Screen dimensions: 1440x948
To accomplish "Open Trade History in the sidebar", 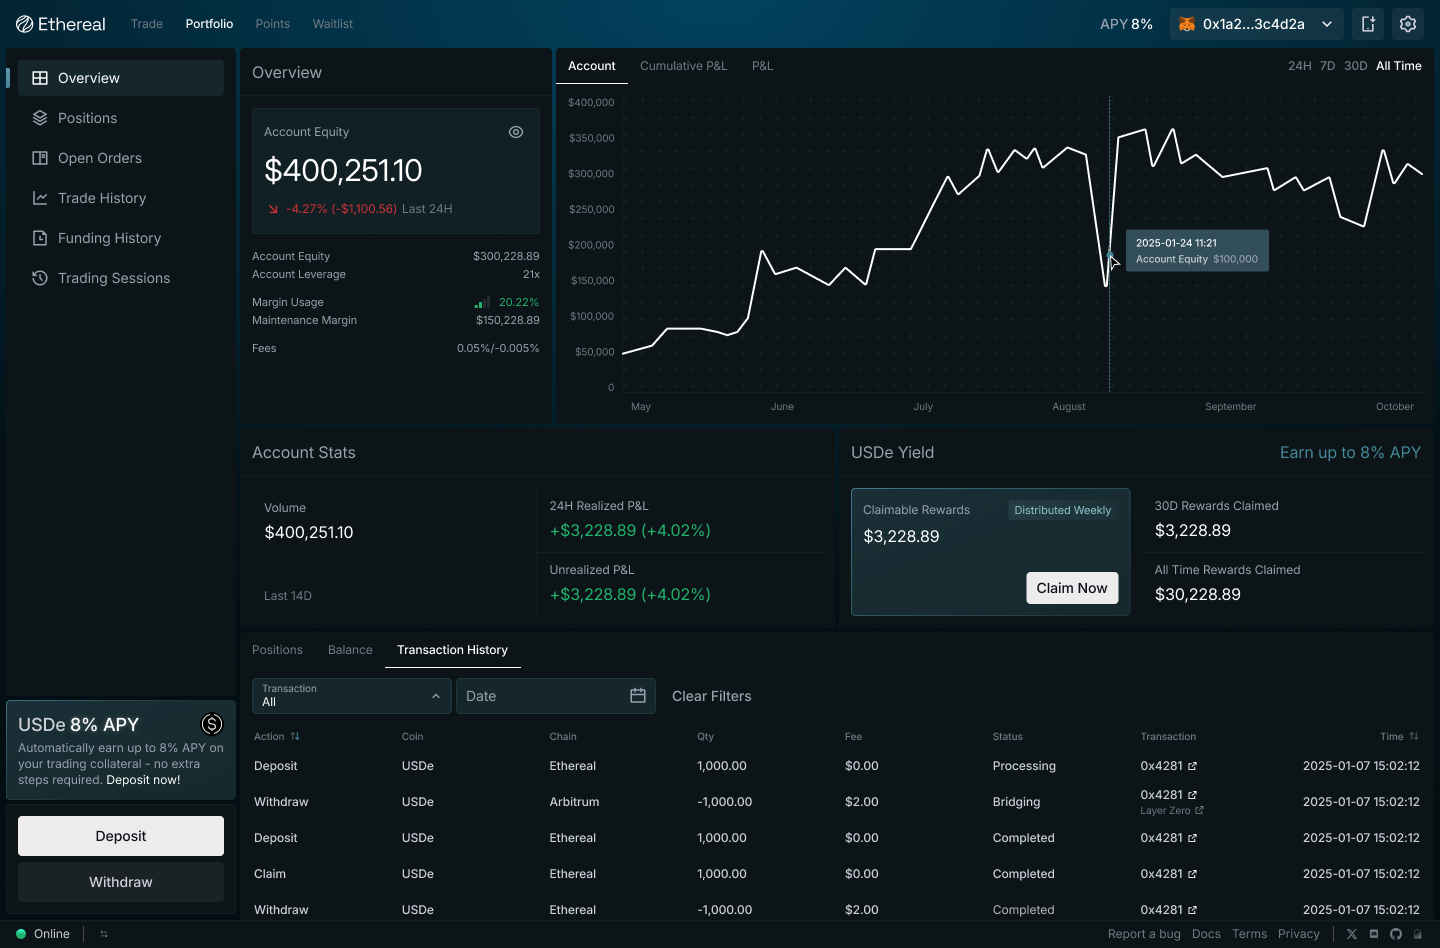I will pos(102,198).
